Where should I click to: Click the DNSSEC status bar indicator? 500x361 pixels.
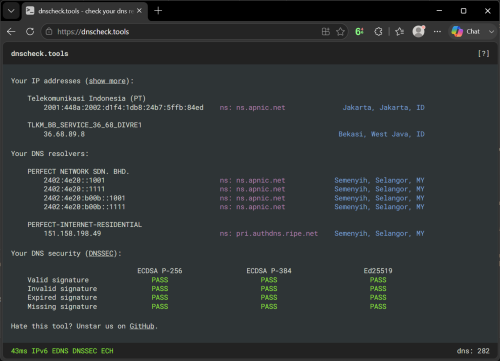coord(85,351)
